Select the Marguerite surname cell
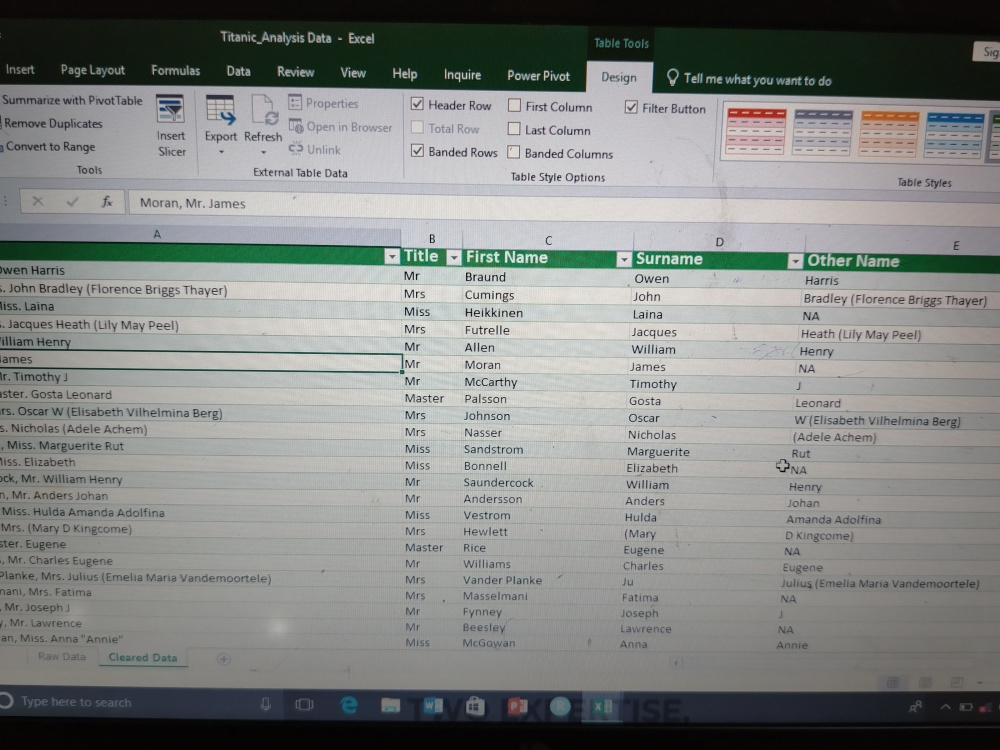 point(708,452)
